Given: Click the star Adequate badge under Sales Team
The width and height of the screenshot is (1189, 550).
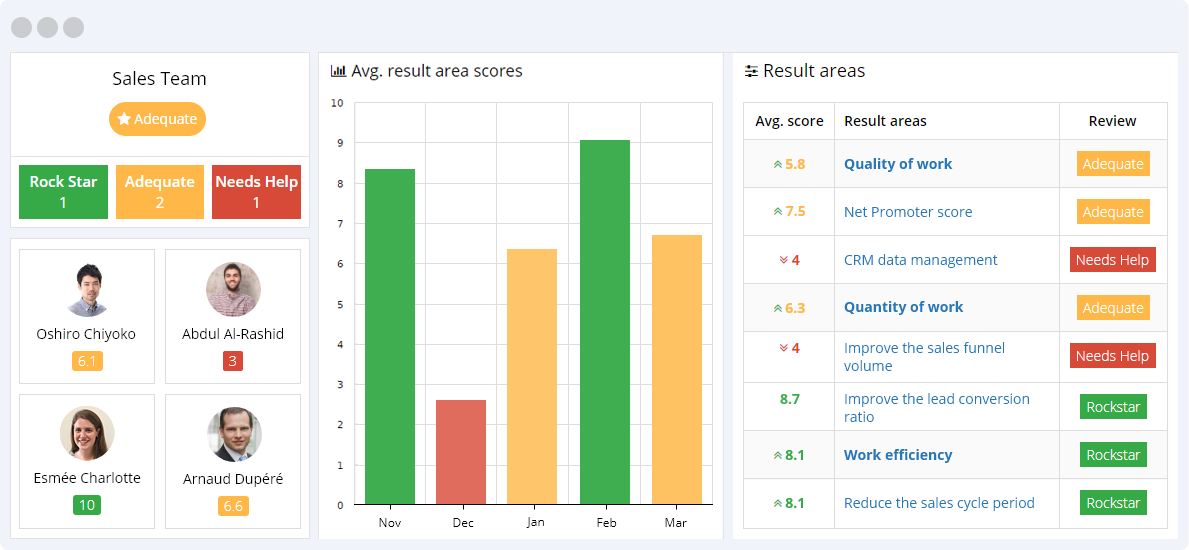Looking at the screenshot, I should (x=158, y=119).
